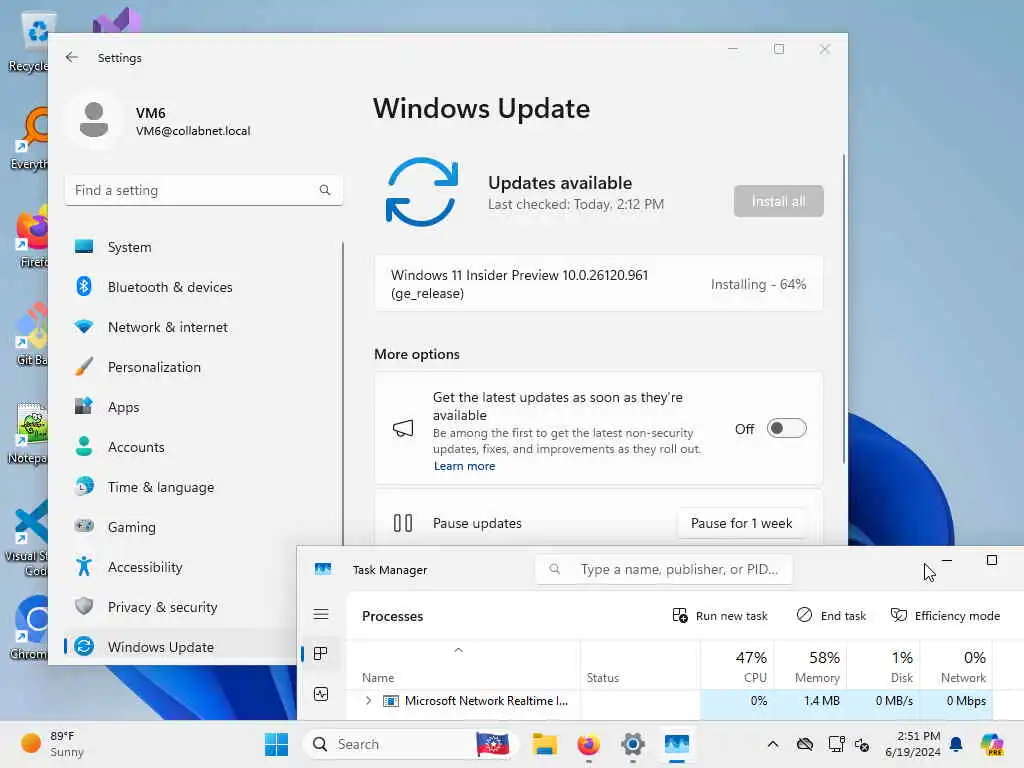The image size is (1024, 768).
Task: Sort processes by Disk column
Action: 884,666
